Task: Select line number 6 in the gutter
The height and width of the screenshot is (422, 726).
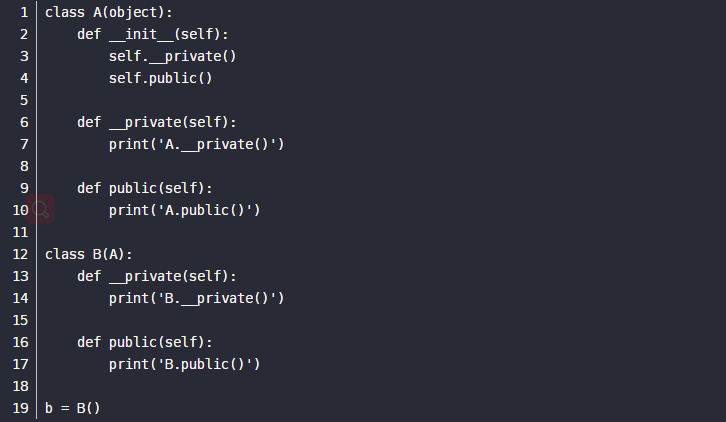Action: coord(24,122)
